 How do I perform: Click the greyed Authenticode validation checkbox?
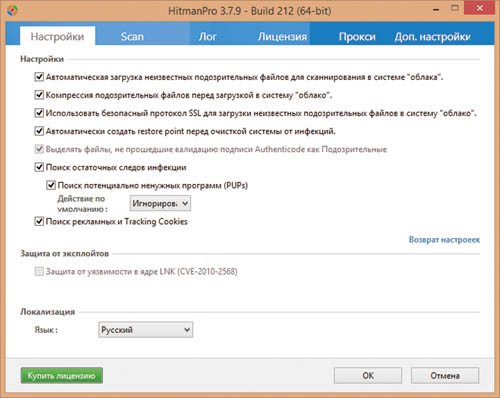39,149
